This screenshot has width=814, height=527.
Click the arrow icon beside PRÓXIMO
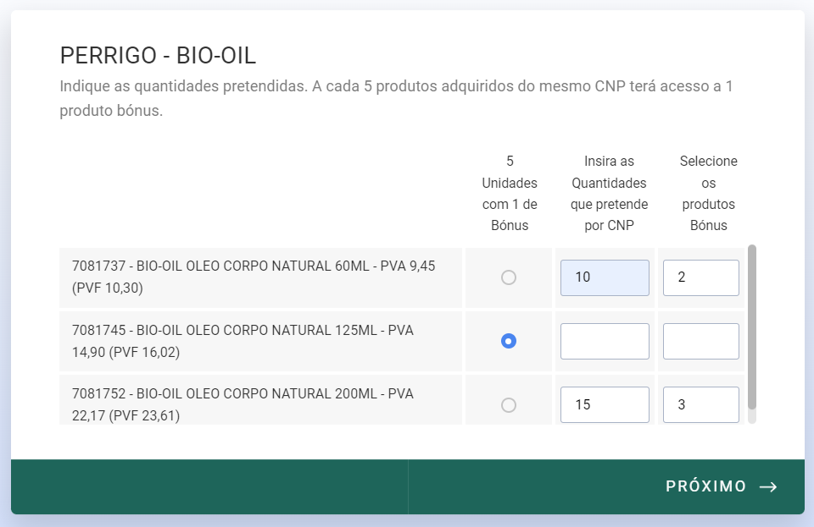coord(768,487)
